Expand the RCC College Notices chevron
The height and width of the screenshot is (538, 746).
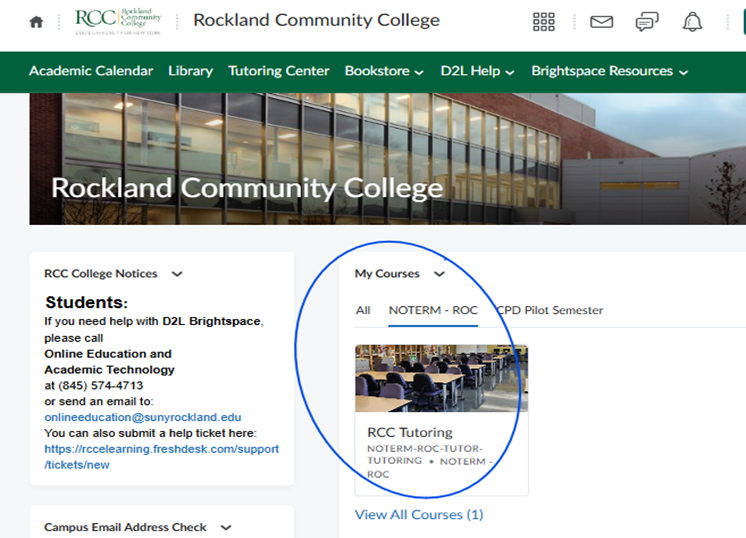pyautogui.click(x=177, y=274)
